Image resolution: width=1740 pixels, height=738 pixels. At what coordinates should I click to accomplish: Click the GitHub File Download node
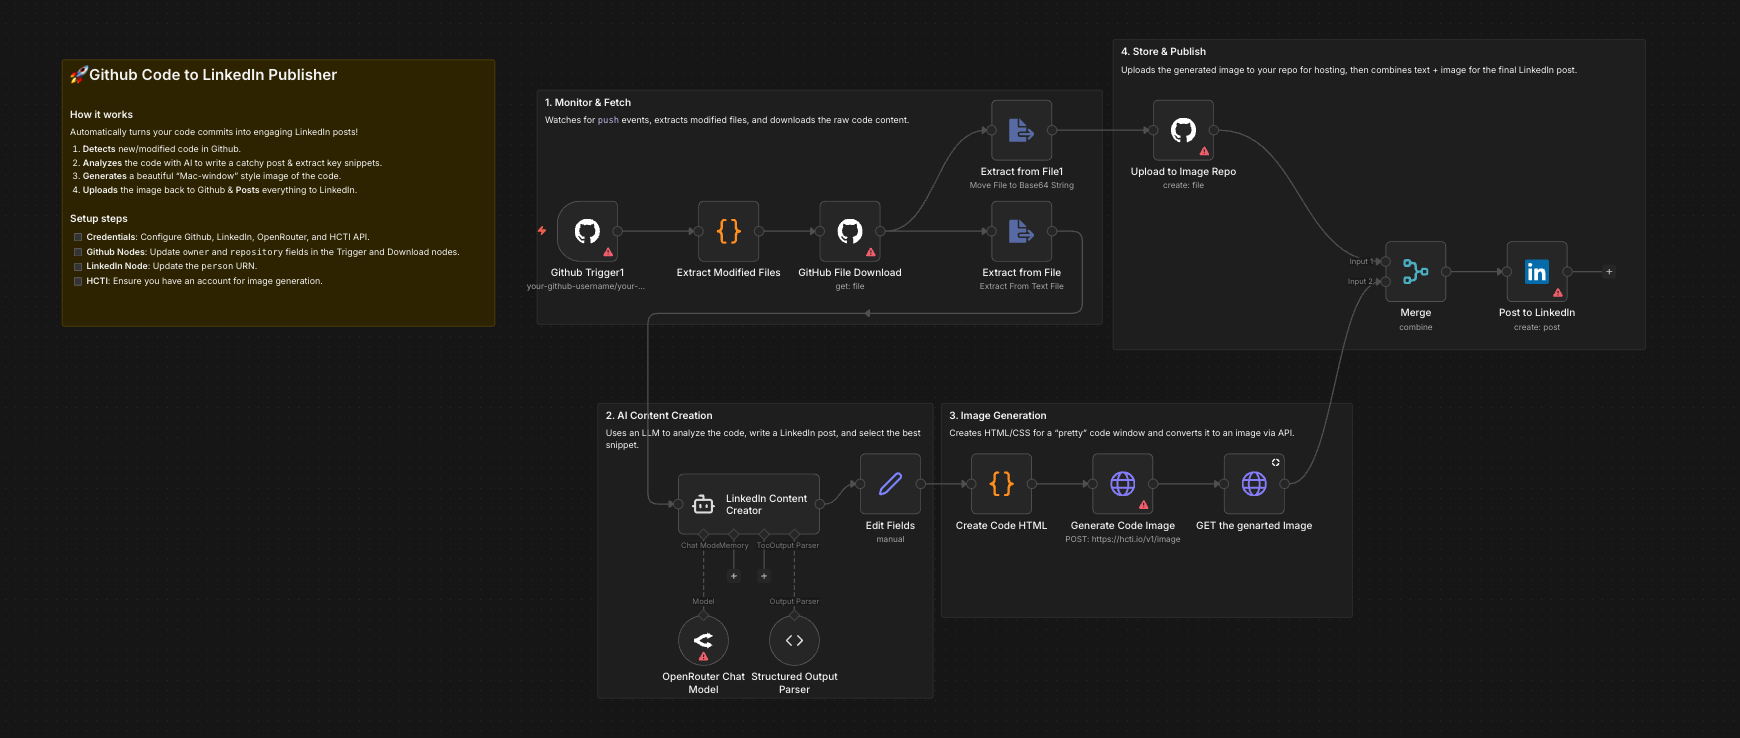point(849,231)
